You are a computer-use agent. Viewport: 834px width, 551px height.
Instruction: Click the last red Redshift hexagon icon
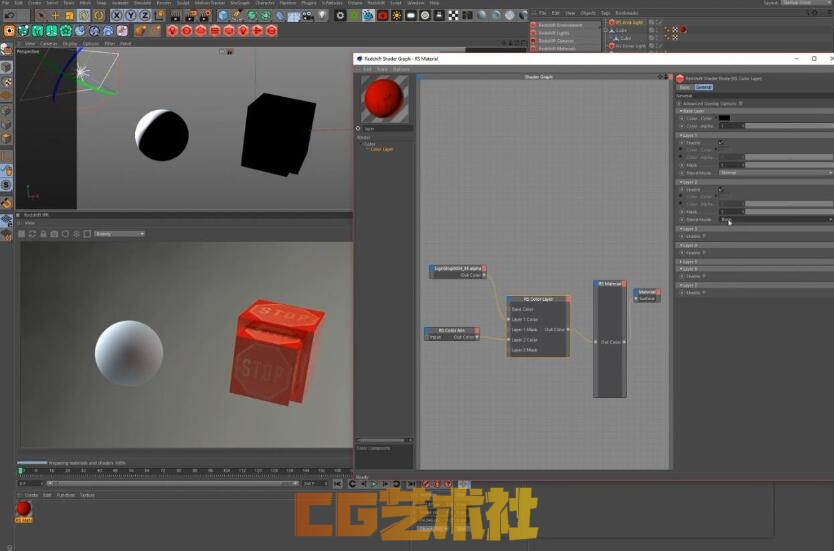tap(271, 31)
